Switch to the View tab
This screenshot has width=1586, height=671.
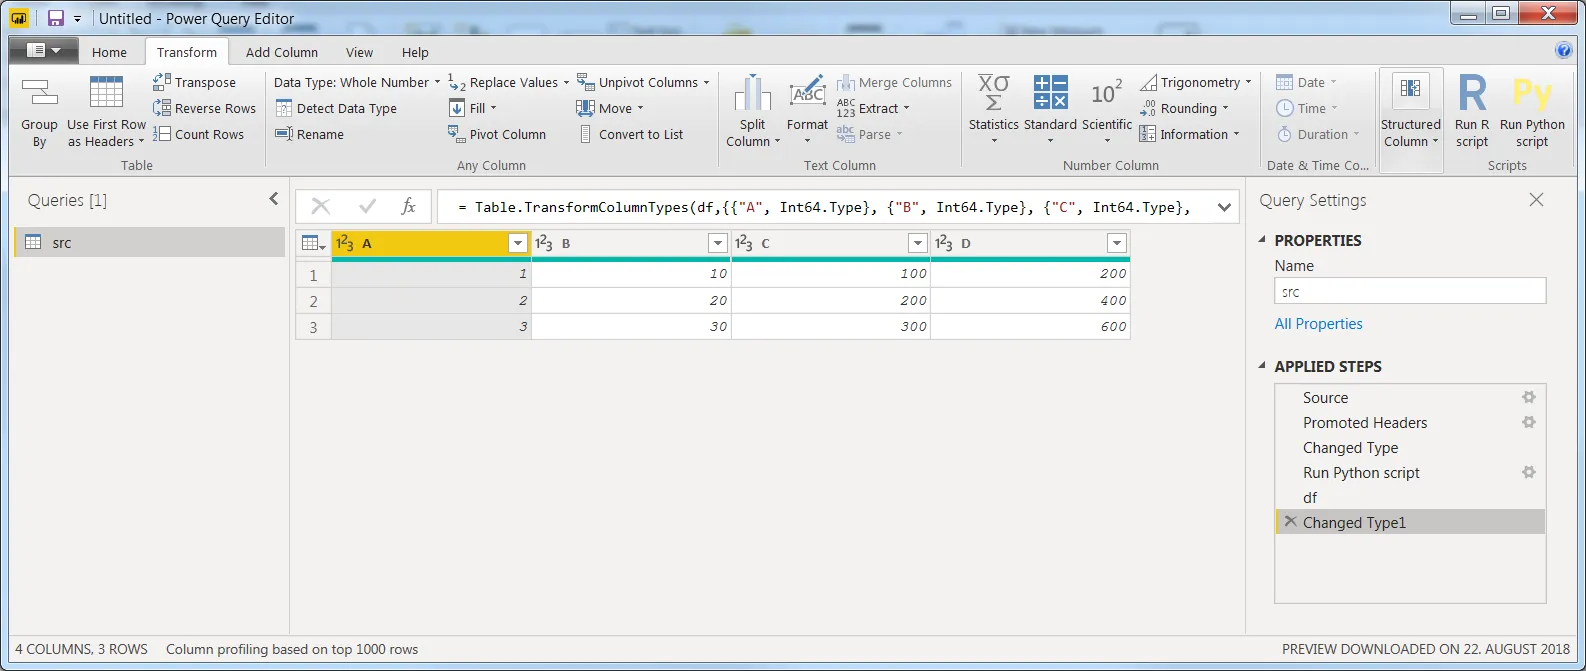(x=359, y=52)
